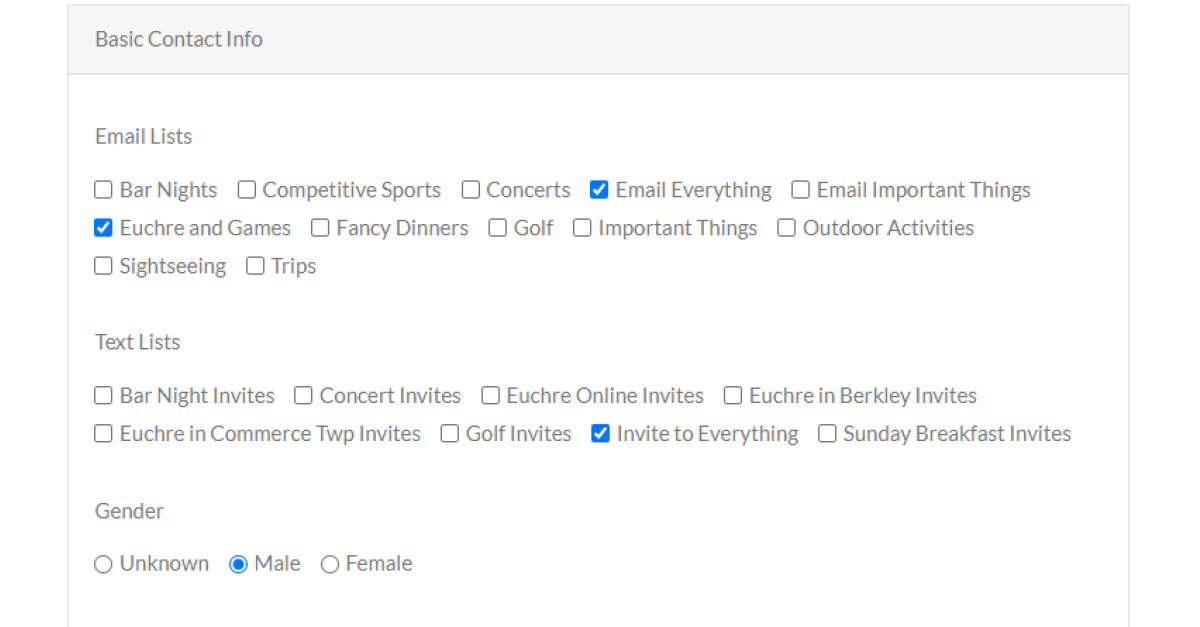
Task: Enable the Sightseeing email list
Action: (103, 266)
